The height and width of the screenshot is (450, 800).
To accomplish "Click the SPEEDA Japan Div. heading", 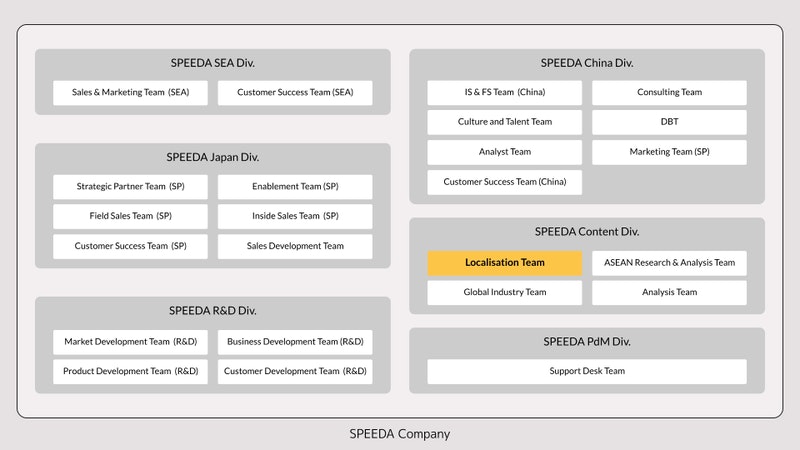I will (x=213, y=157).
